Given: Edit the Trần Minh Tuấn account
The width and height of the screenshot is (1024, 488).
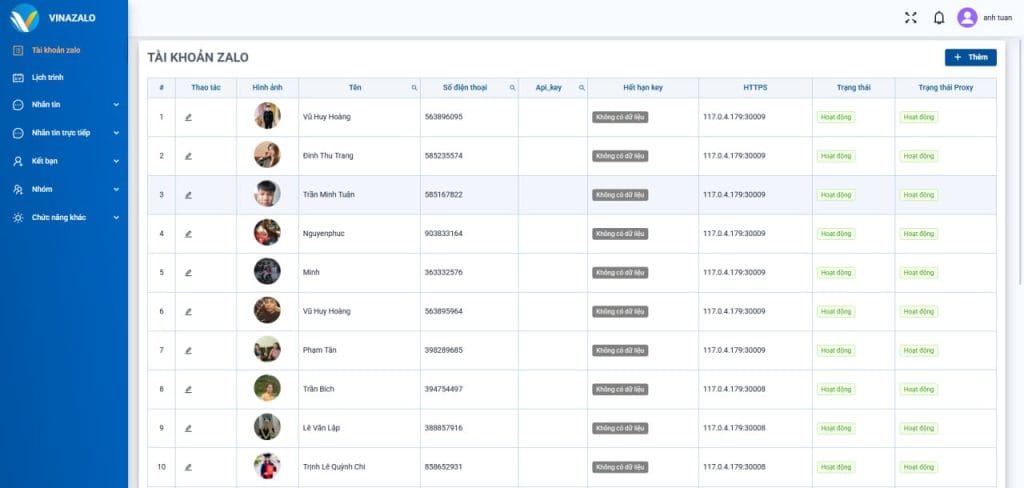Looking at the screenshot, I should pyautogui.click(x=188, y=195).
